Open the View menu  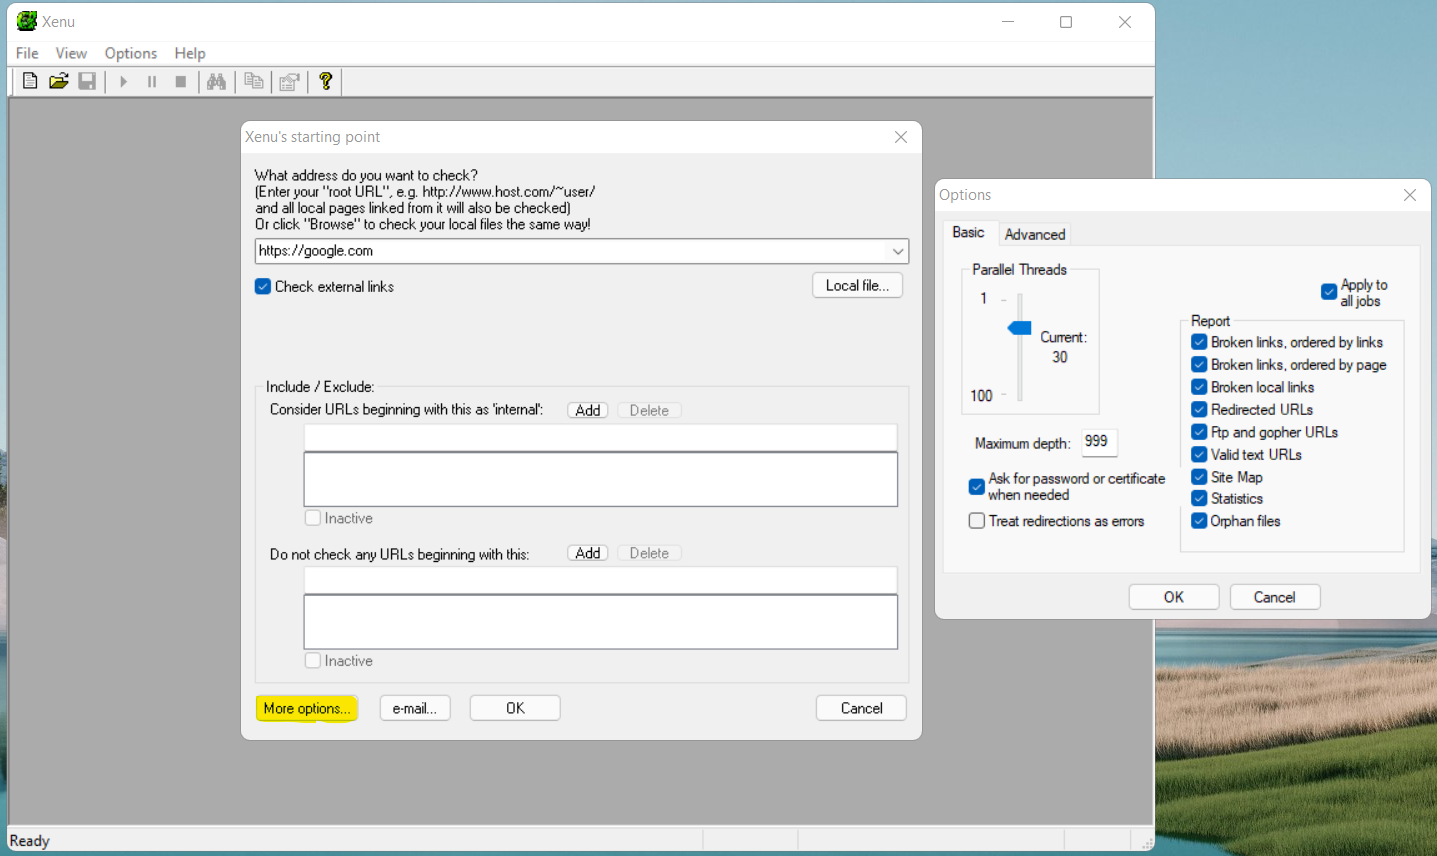click(x=71, y=53)
